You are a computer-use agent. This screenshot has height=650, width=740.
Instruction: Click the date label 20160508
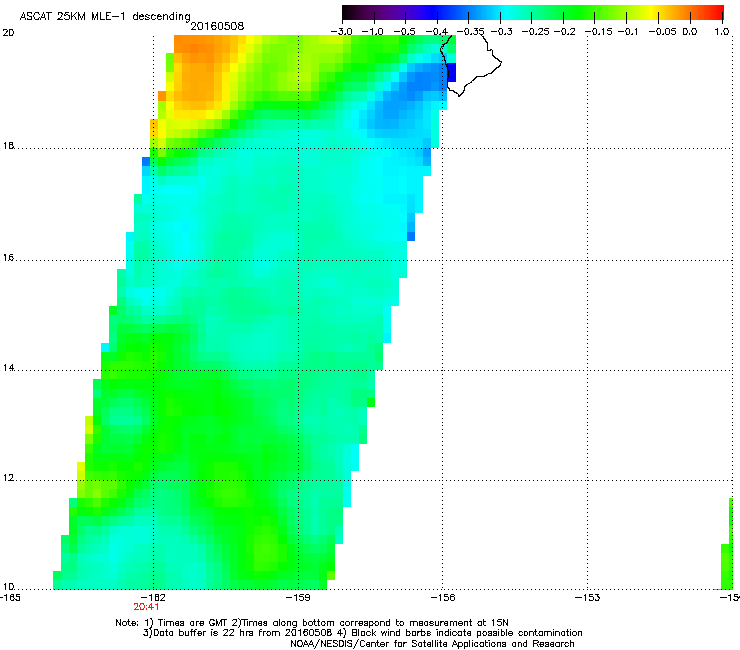[217, 26]
